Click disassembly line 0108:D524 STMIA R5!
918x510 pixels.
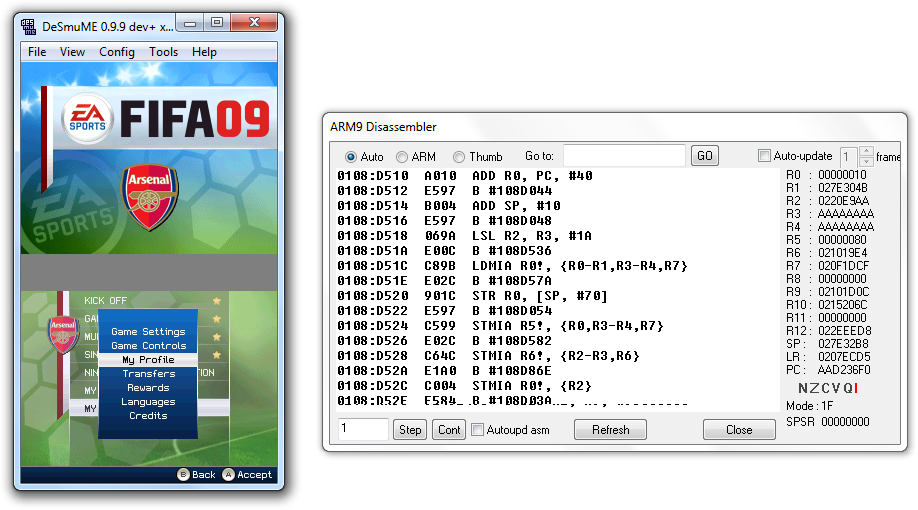pyautogui.click(x=501, y=326)
